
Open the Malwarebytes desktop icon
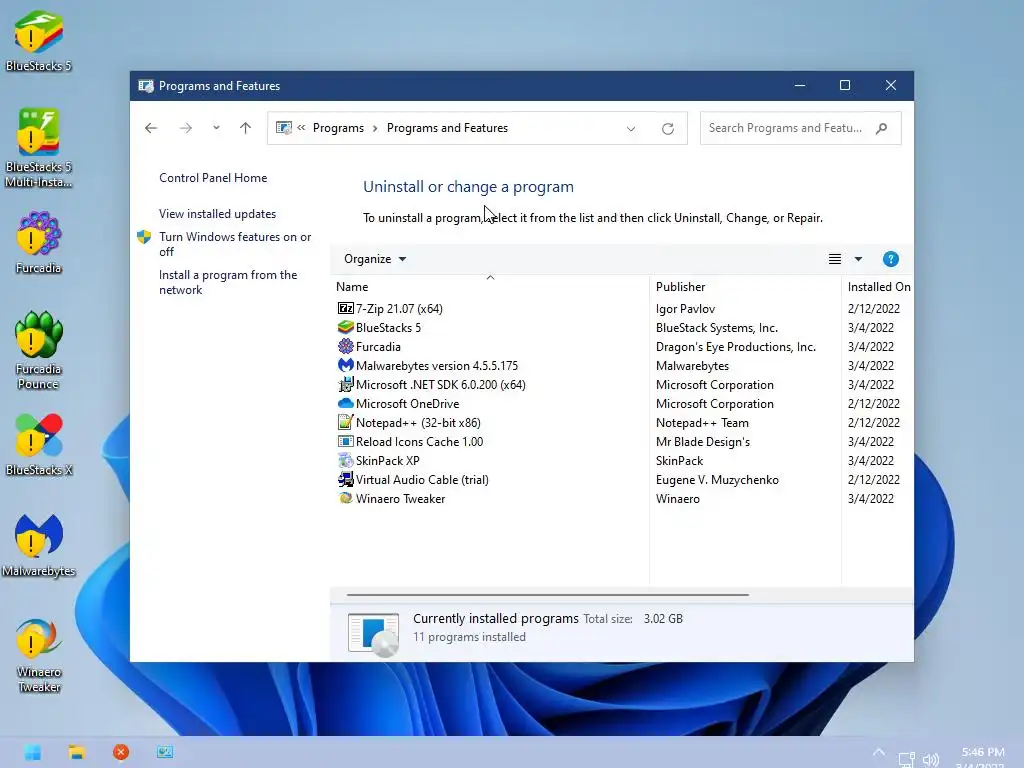(39, 546)
